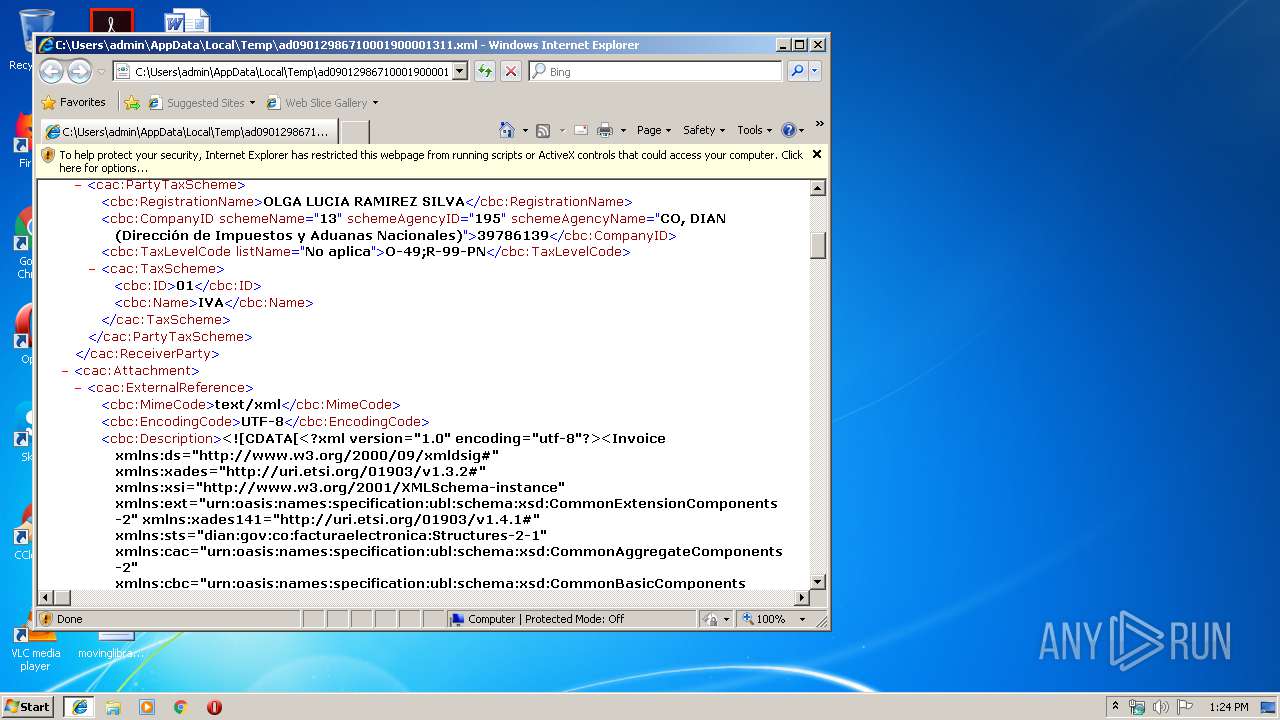Click the Read Mail envelope icon

(x=580, y=130)
